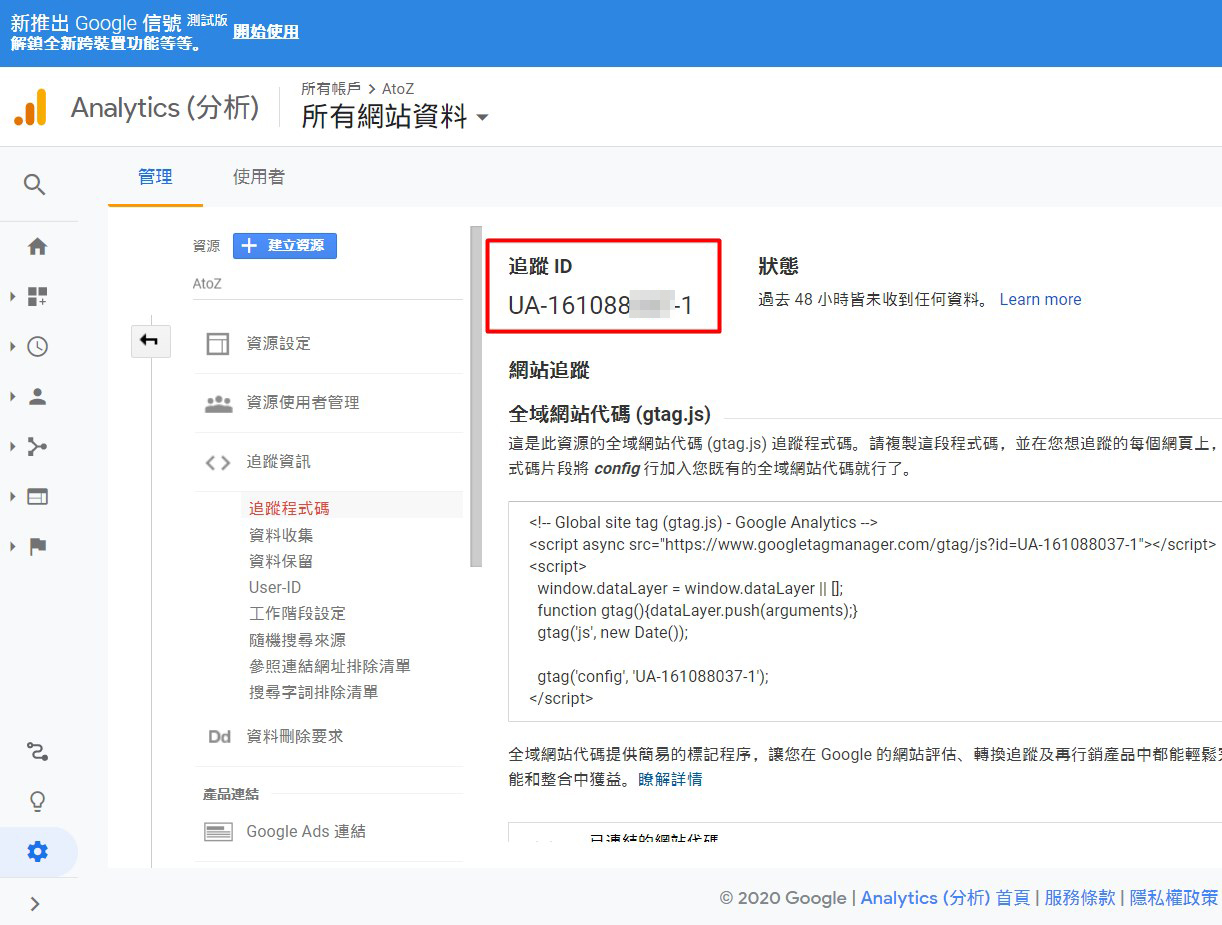Click the search magnifier icon in sidebar

point(35,185)
